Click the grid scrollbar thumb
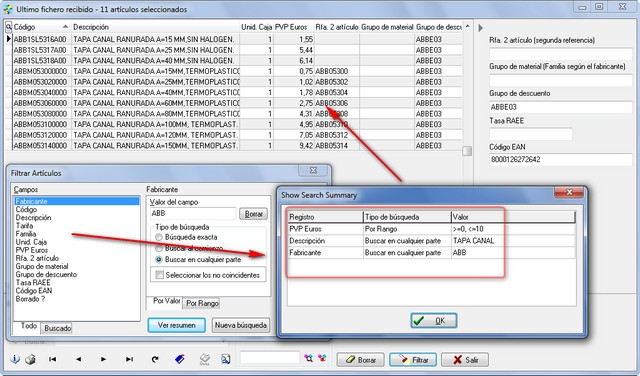This screenshot has height=376, width=640. pyautogui.click(x=467, y=151)
